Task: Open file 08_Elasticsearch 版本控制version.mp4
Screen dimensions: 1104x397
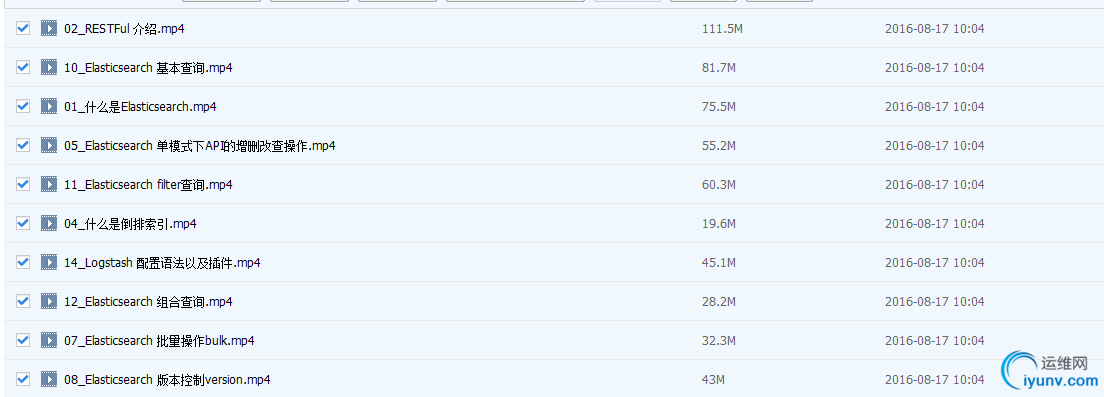Action: click(167, 380)
